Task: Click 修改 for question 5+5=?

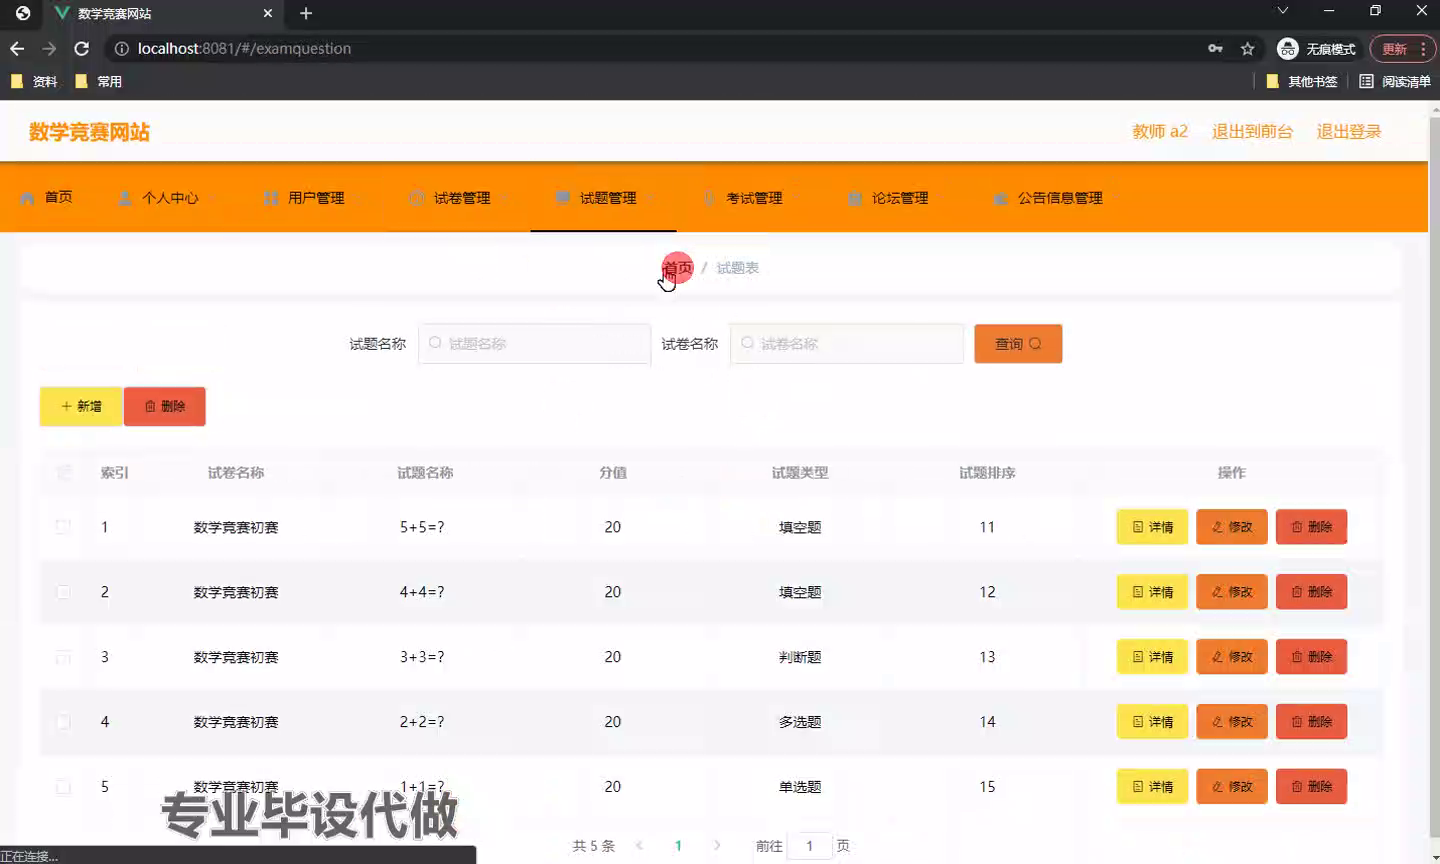Action: tap(1232, 526)
